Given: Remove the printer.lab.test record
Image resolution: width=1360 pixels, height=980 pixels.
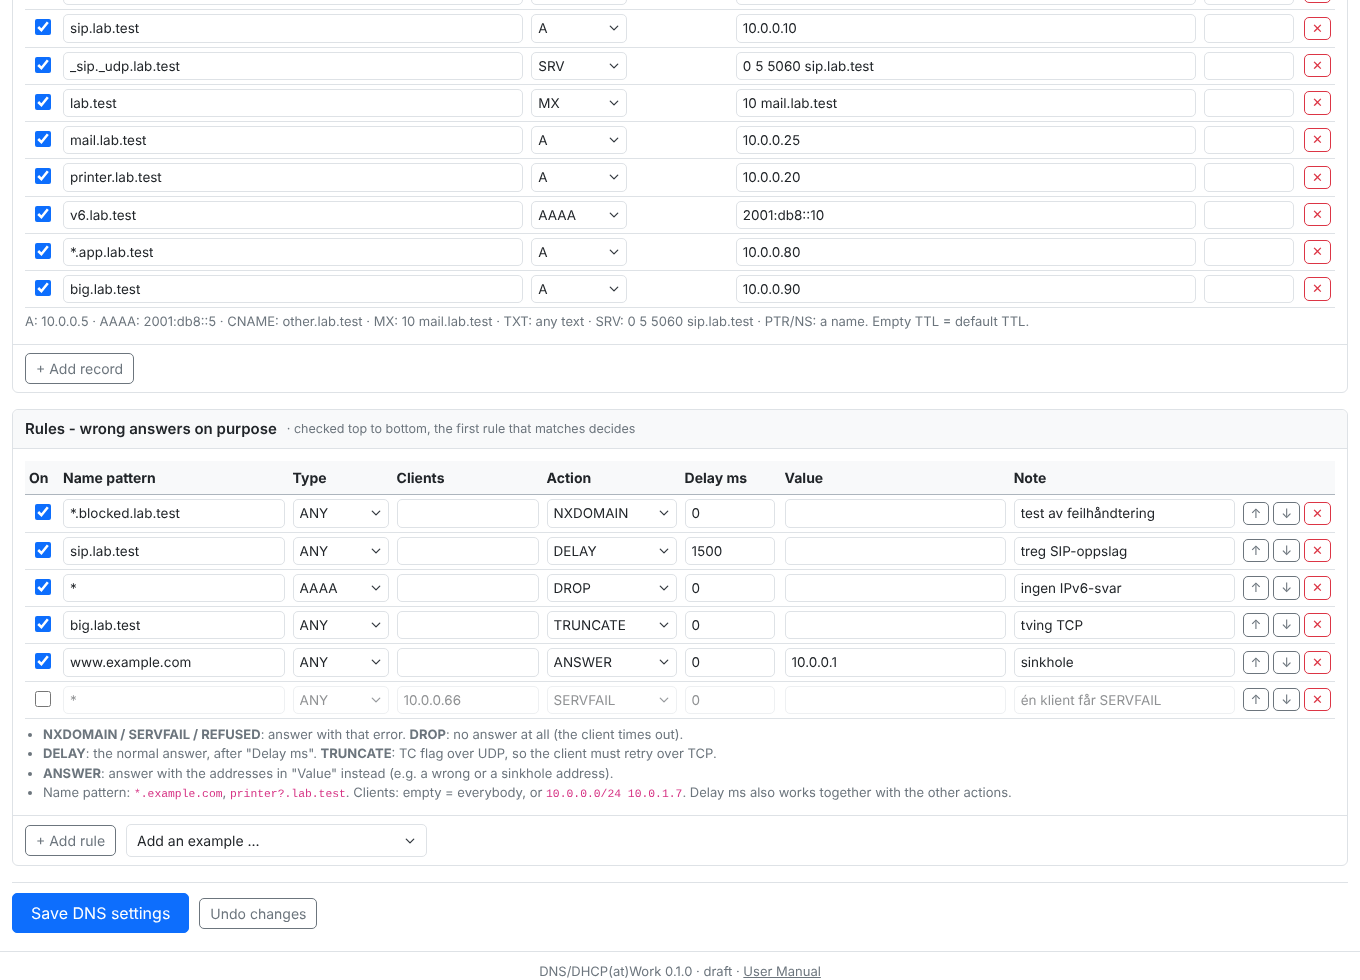Looking at the screenshot, I should [1317, 178].
